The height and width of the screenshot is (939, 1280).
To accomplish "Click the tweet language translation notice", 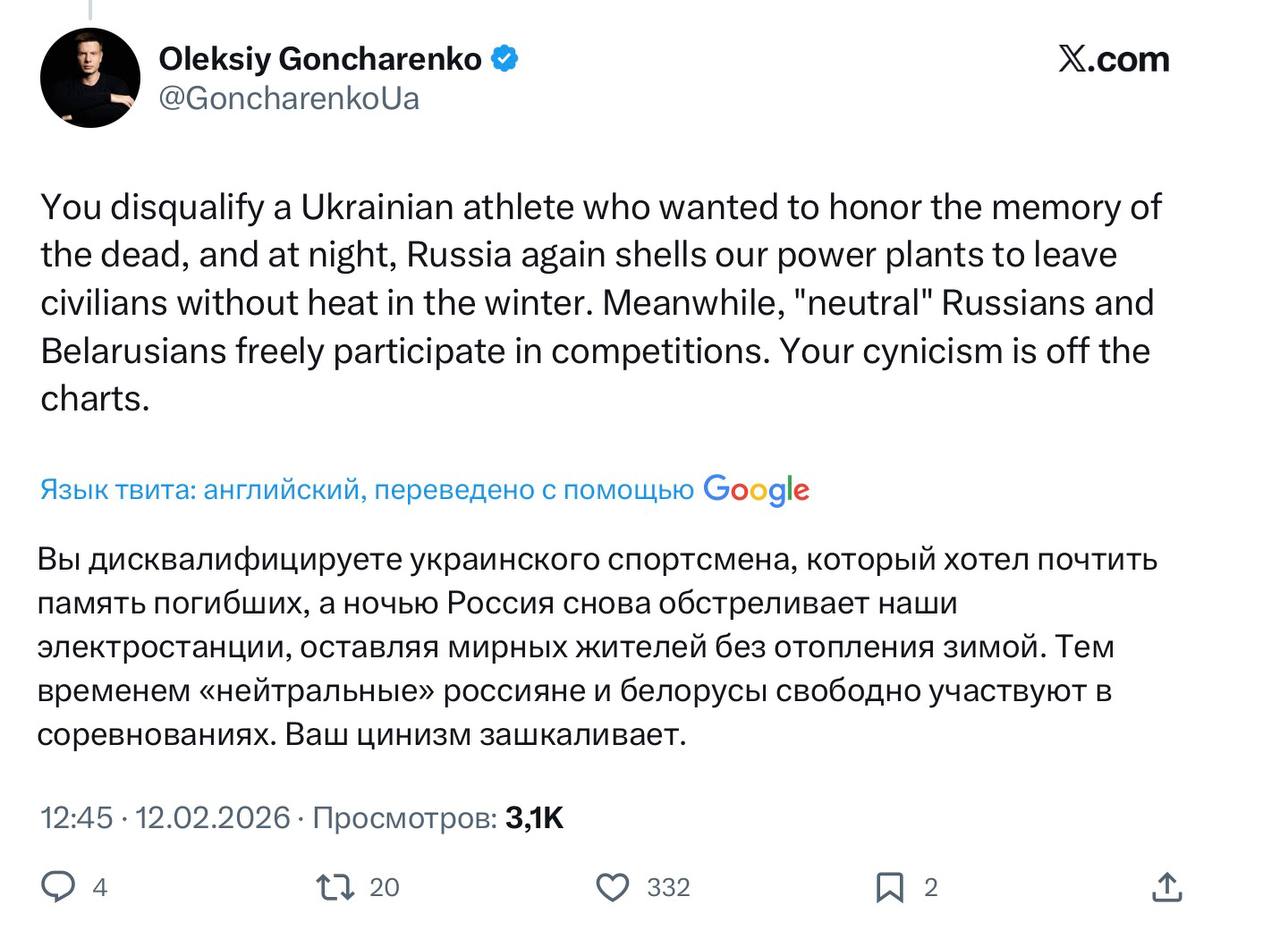I will point(366,490).
